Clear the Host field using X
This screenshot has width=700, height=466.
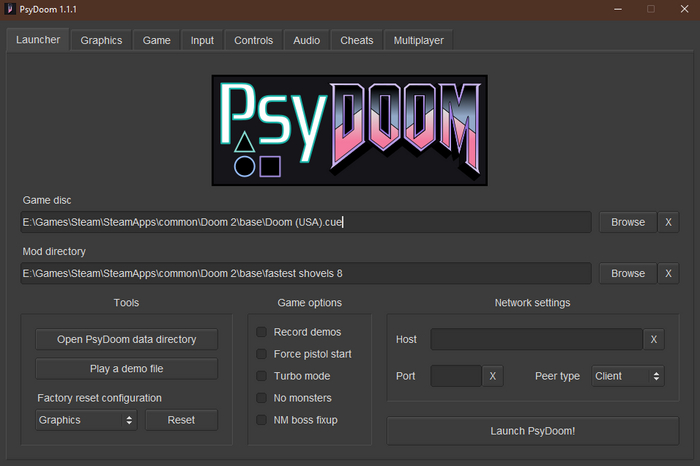654,340
